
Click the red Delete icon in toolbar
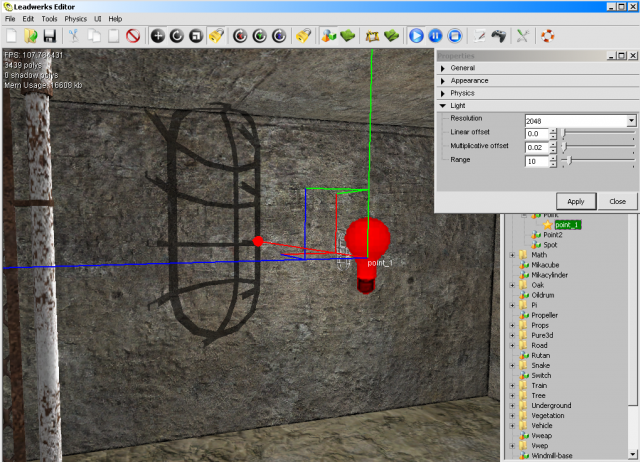tap(132, 35)
